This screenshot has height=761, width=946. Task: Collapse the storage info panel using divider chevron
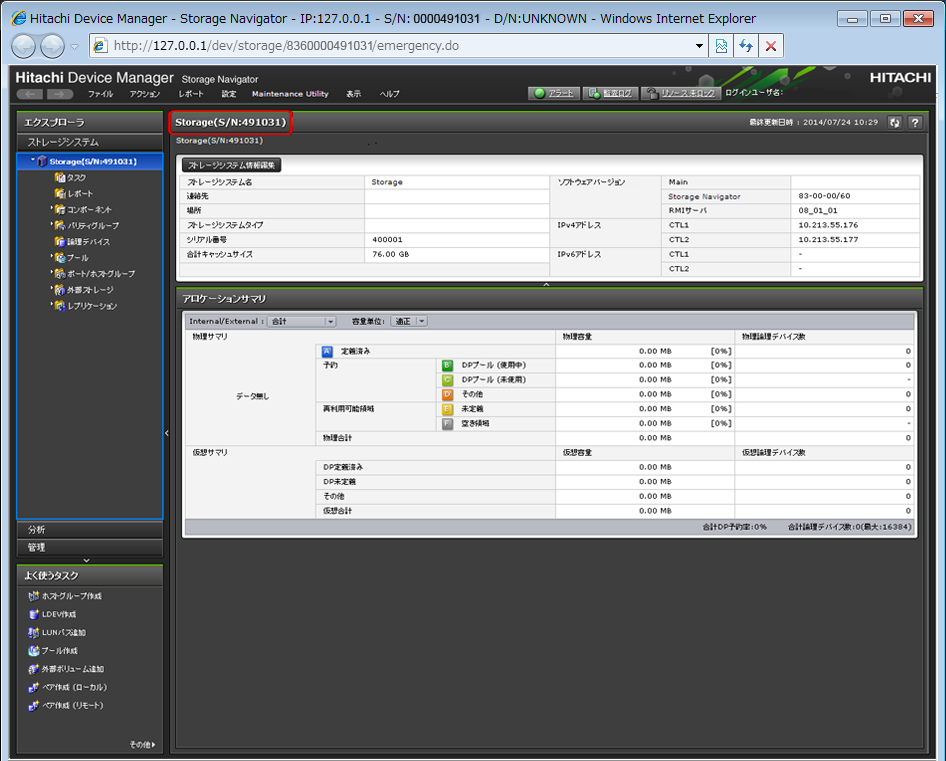point(546,285)
